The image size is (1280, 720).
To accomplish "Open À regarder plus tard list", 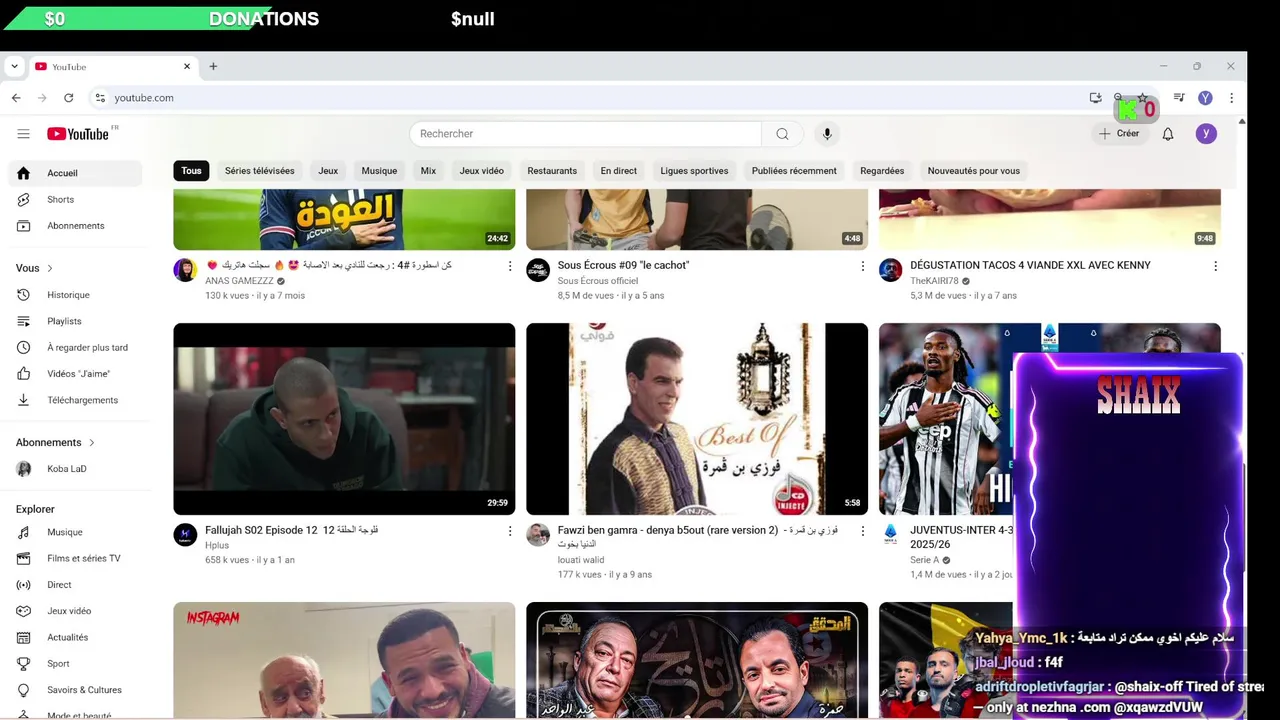I will (76, 347).
